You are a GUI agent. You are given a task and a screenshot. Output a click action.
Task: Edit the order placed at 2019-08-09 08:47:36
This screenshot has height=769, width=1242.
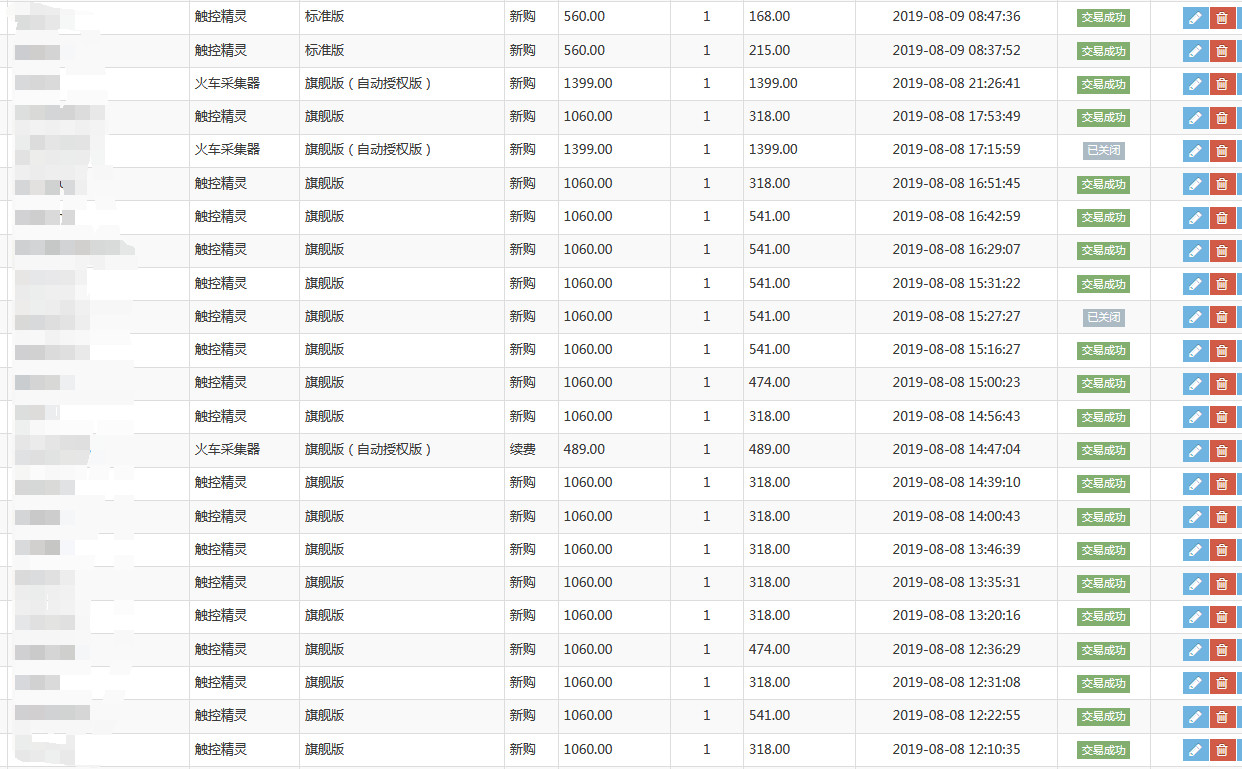pos(1195,18)
